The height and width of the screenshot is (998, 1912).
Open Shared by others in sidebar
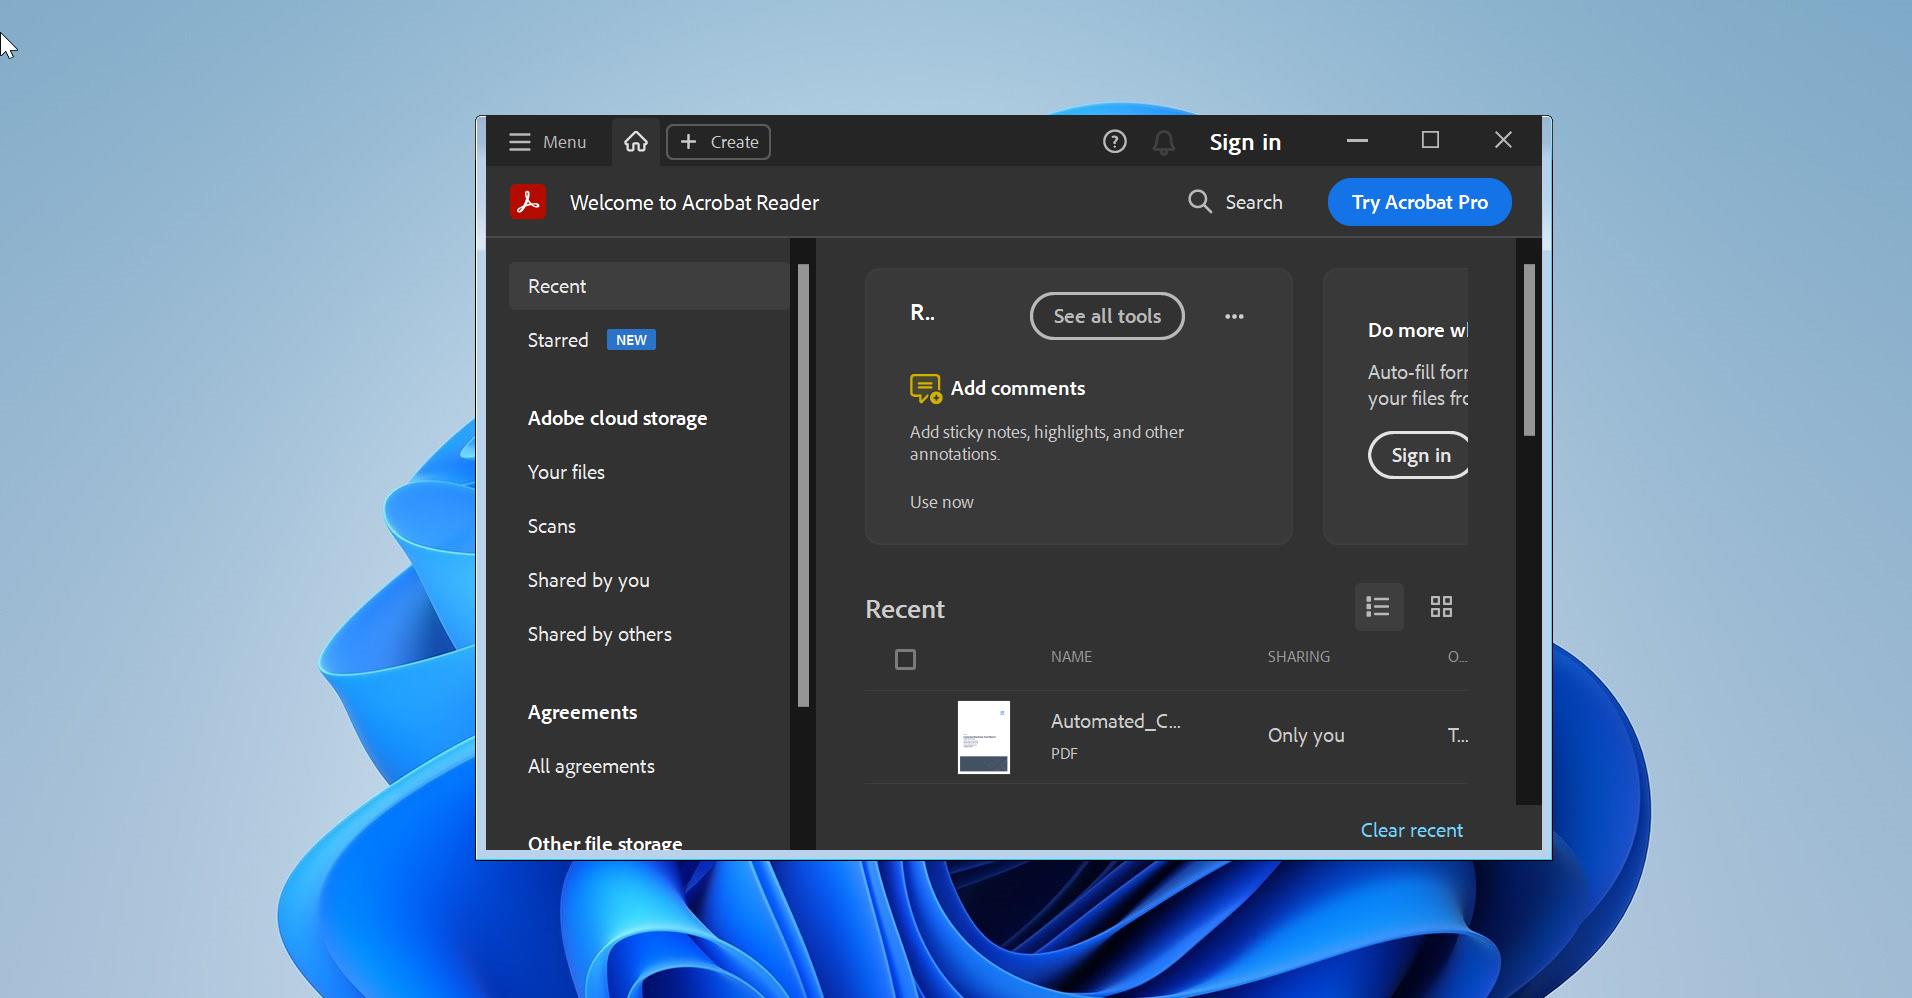coord(599,633)
